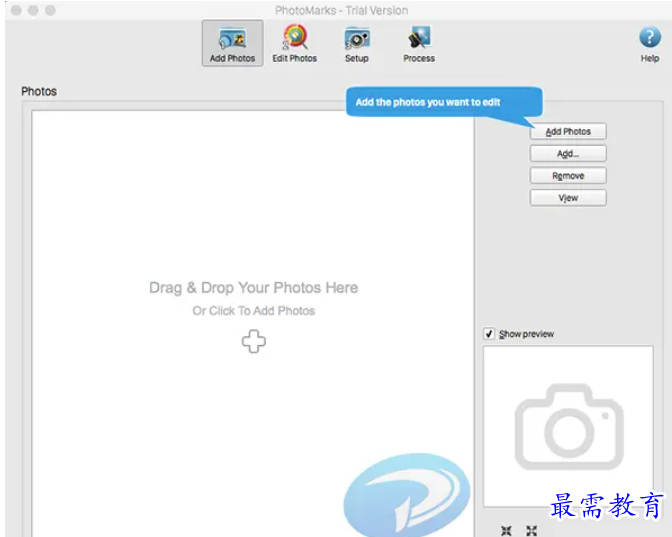Open the Add Photos toolbar step
Image resolution: width=672 pixels, height=537 pixels.
(x=232, y=43)
